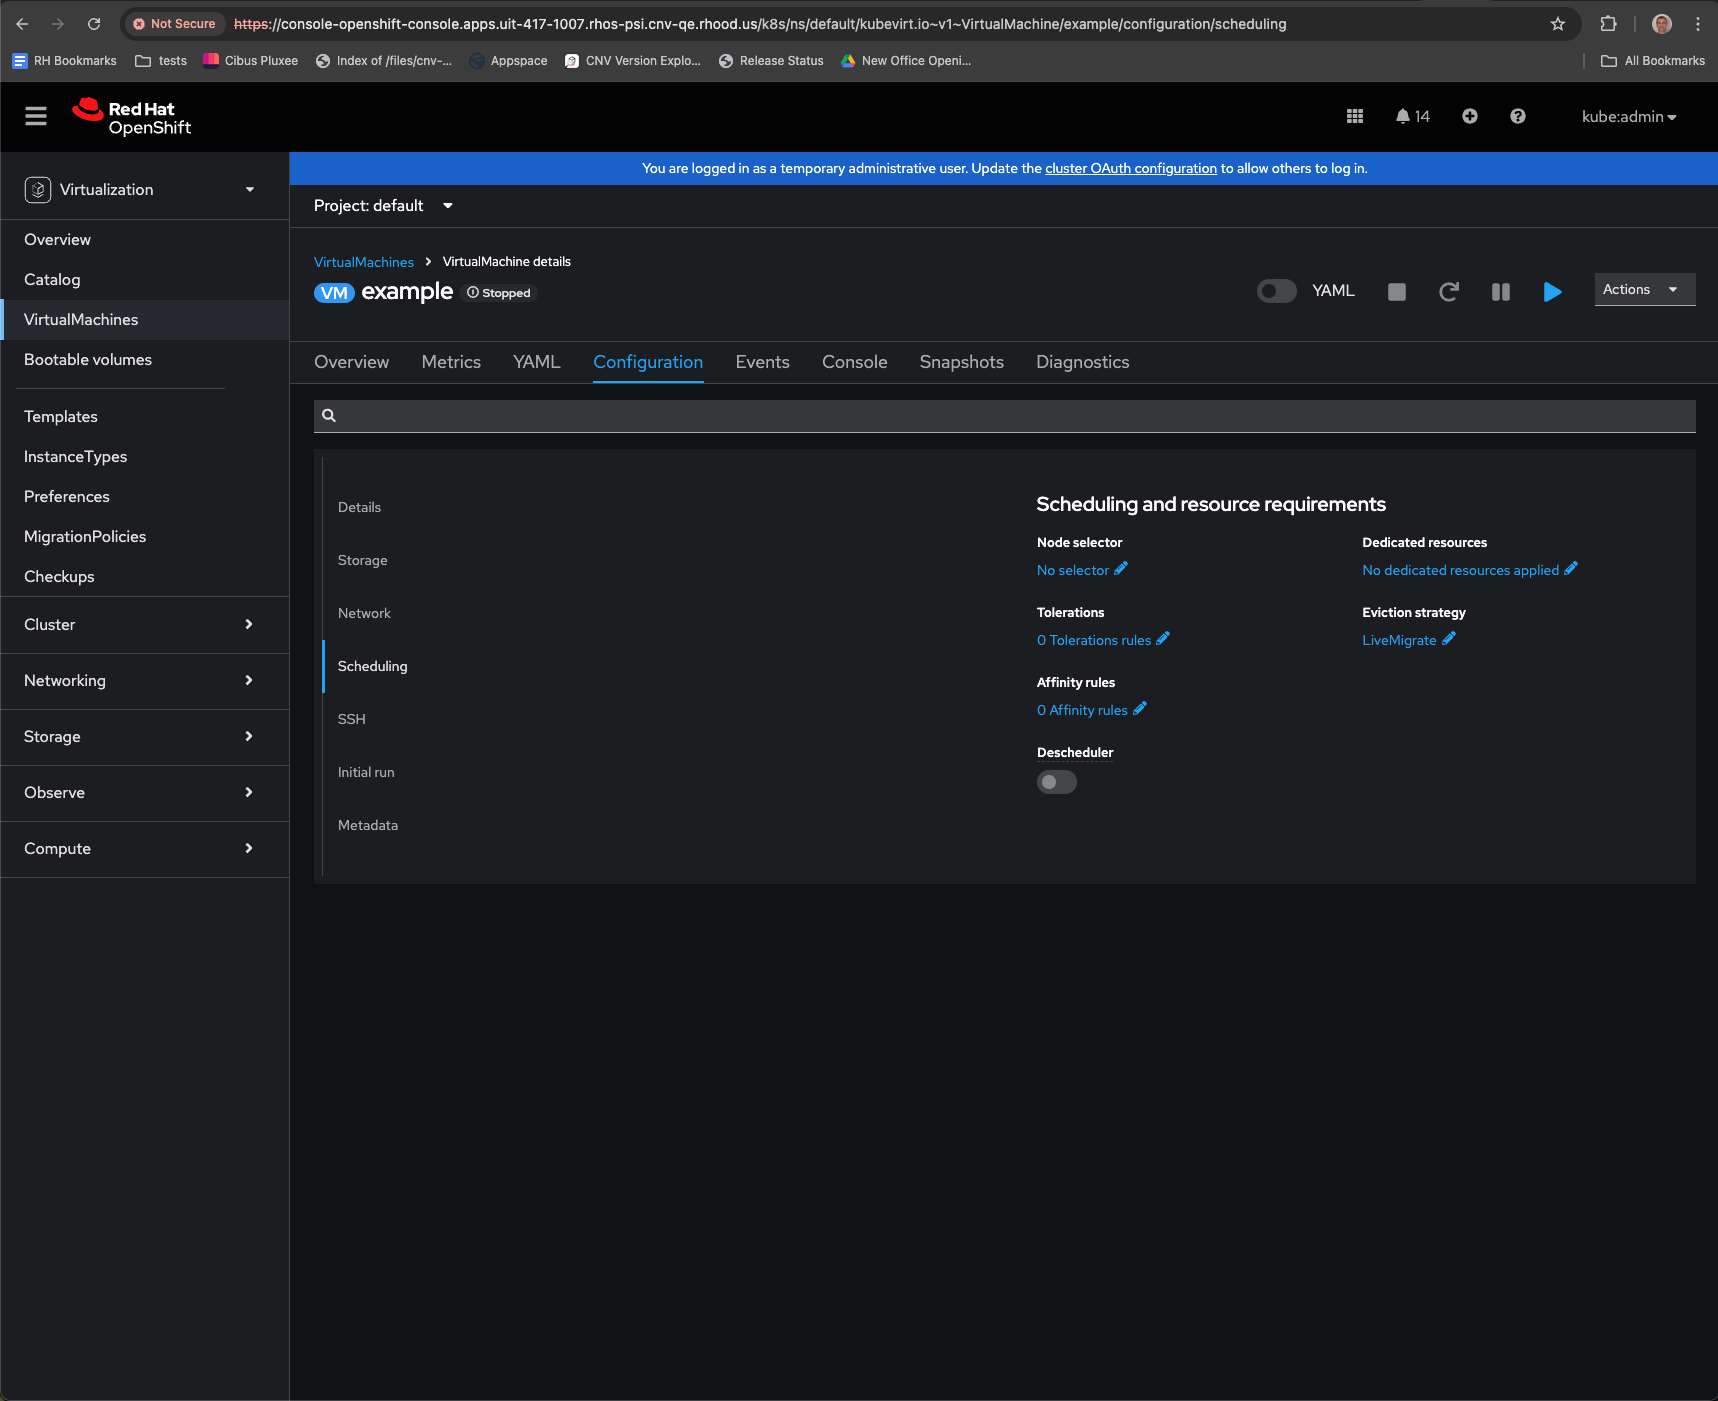Click the quick create plus icon

(x=1469, y=117)
